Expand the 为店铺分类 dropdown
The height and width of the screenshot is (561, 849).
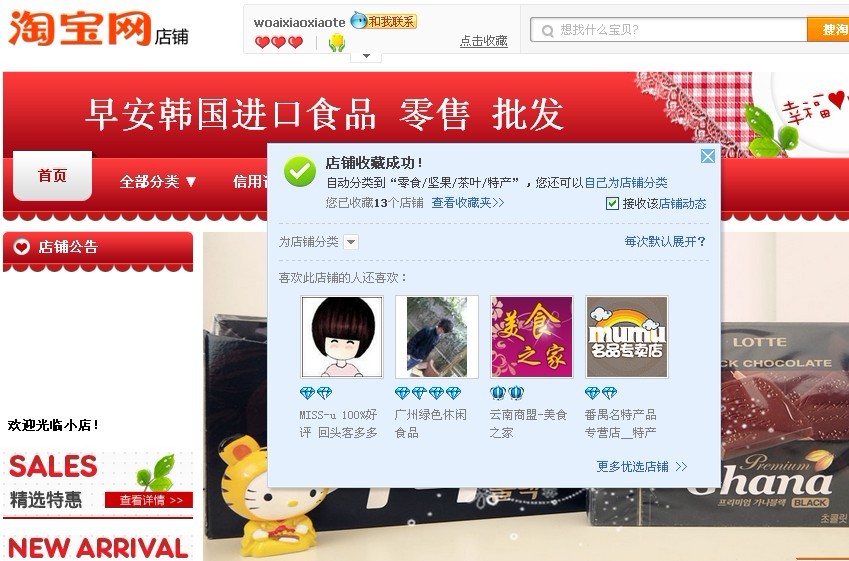[351, 242]
